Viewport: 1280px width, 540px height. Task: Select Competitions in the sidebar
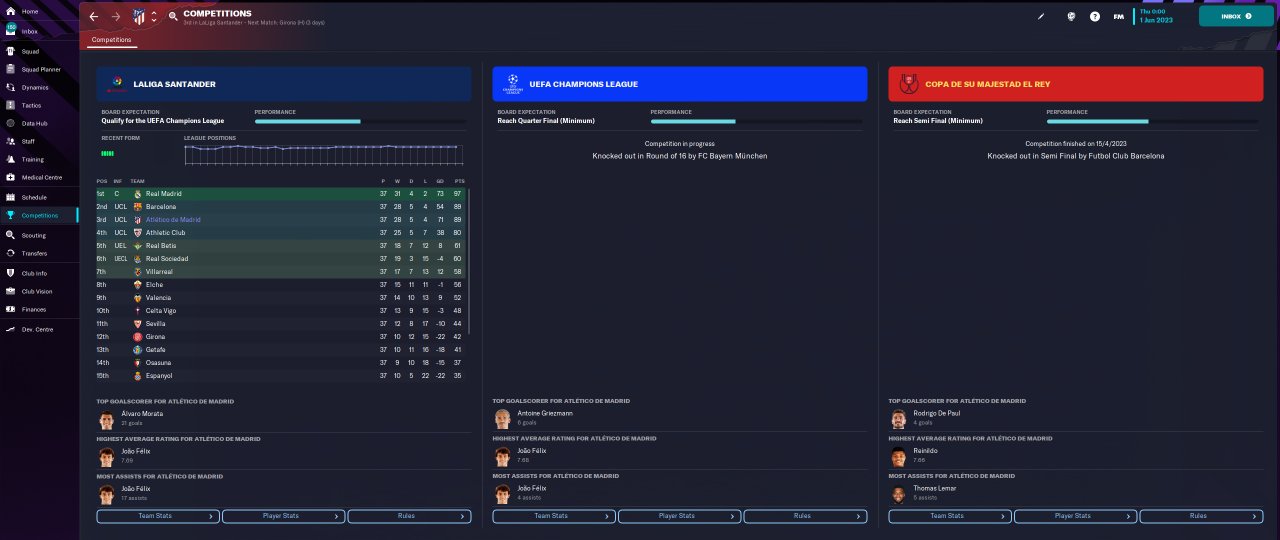[38, 215]
